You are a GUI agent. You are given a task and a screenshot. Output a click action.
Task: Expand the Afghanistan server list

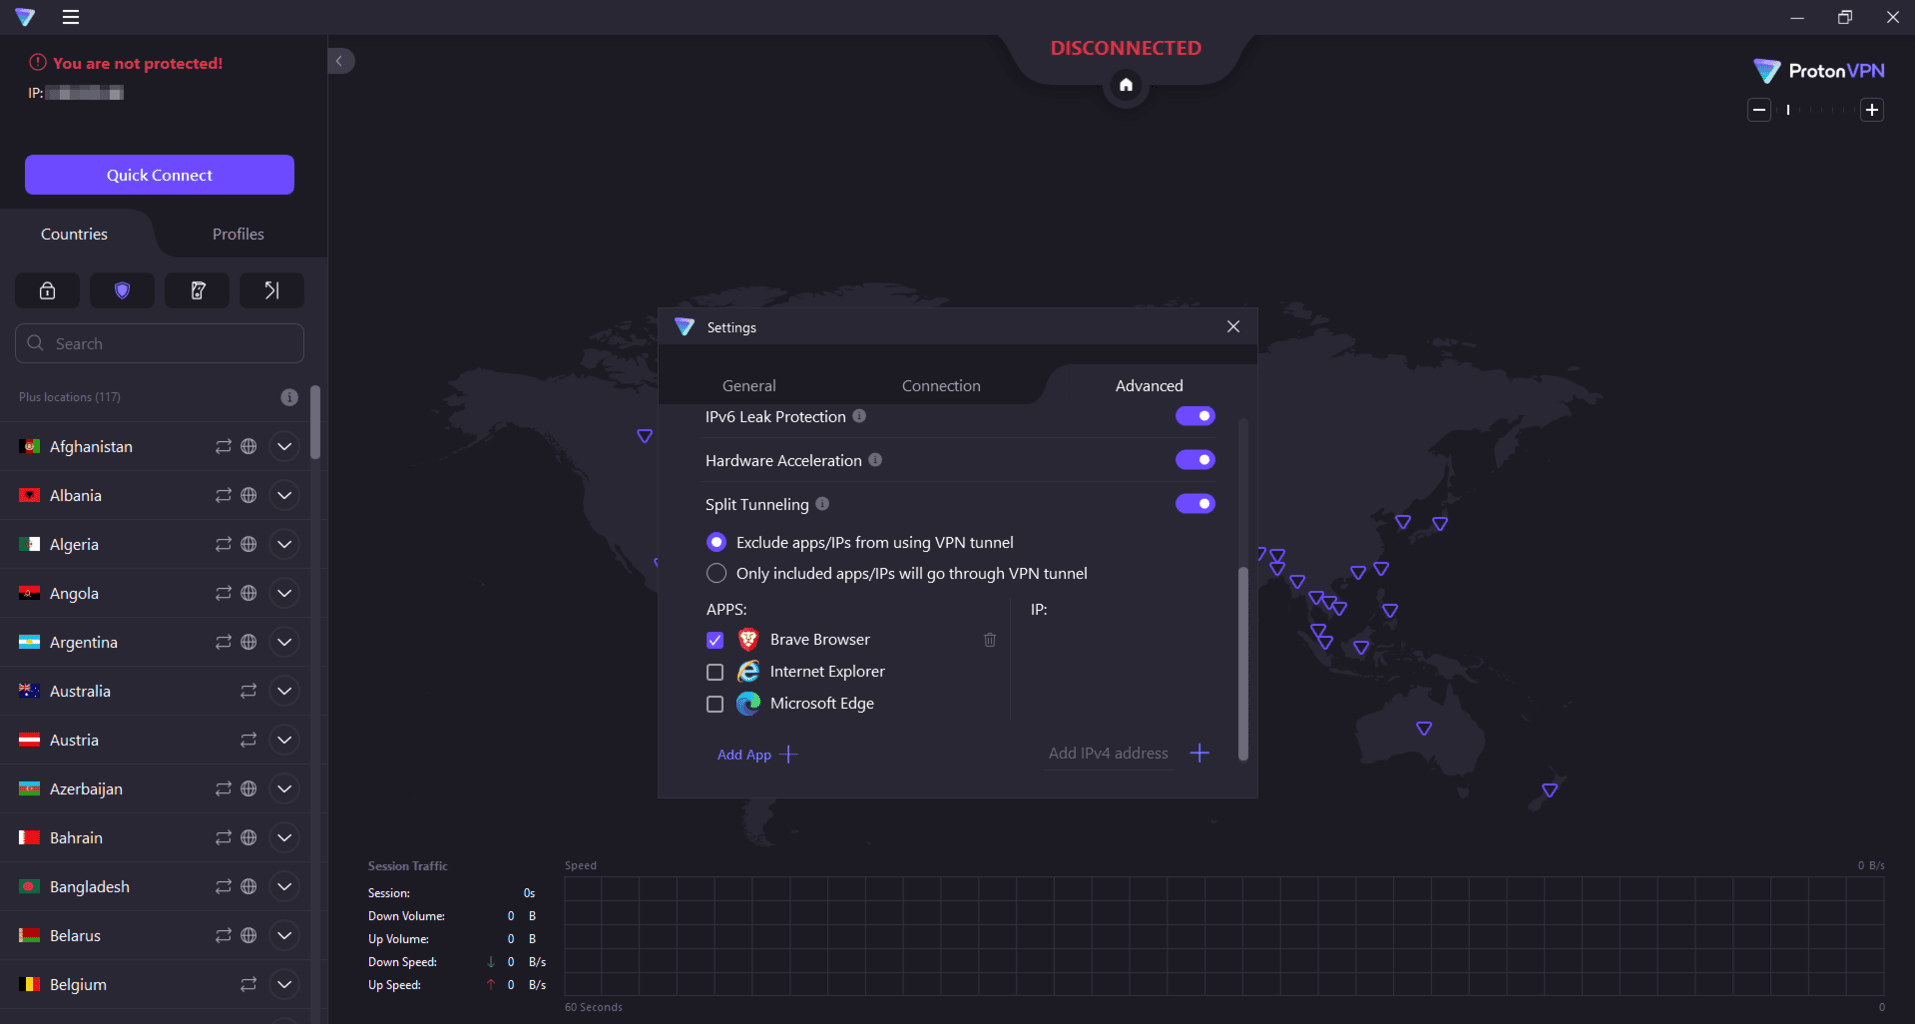pos(285,446)
